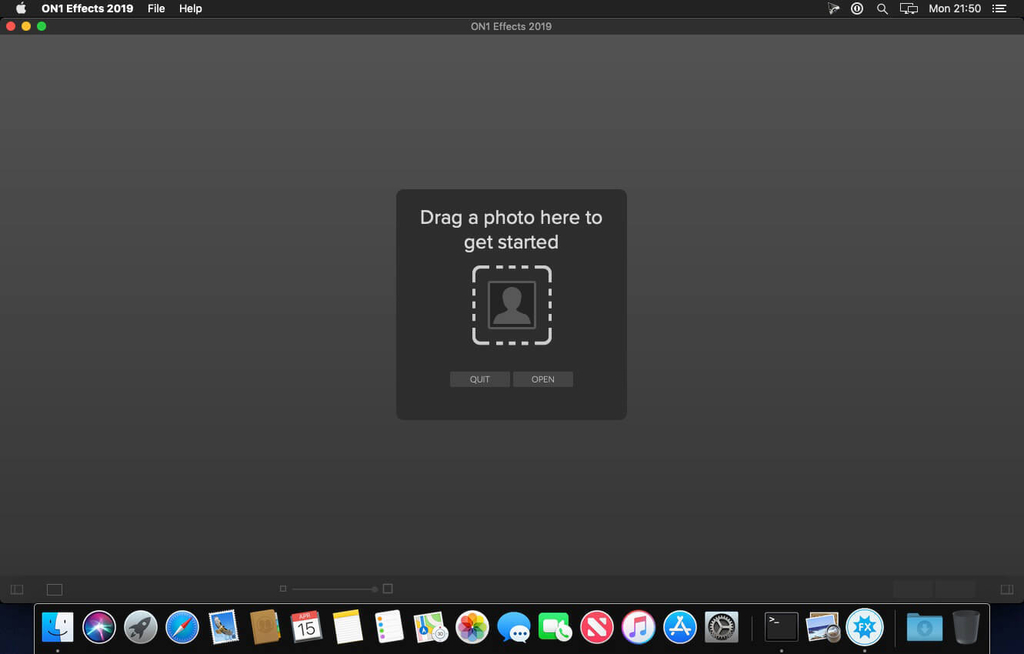
Task: Click the small zoom-out square icon
Action: [x=283, y=589]
